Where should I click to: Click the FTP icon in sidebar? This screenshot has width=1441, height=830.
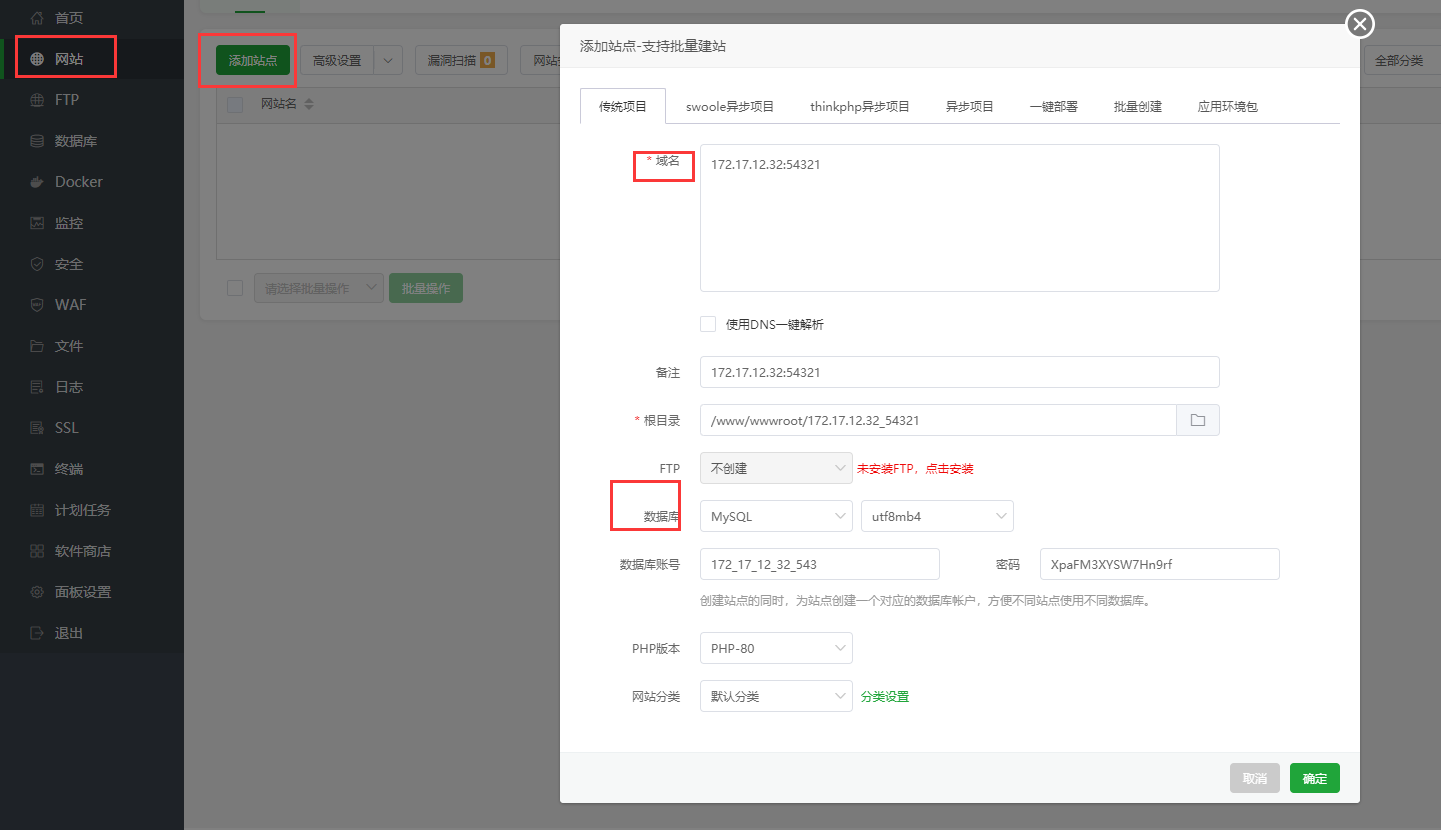(37, 100)
